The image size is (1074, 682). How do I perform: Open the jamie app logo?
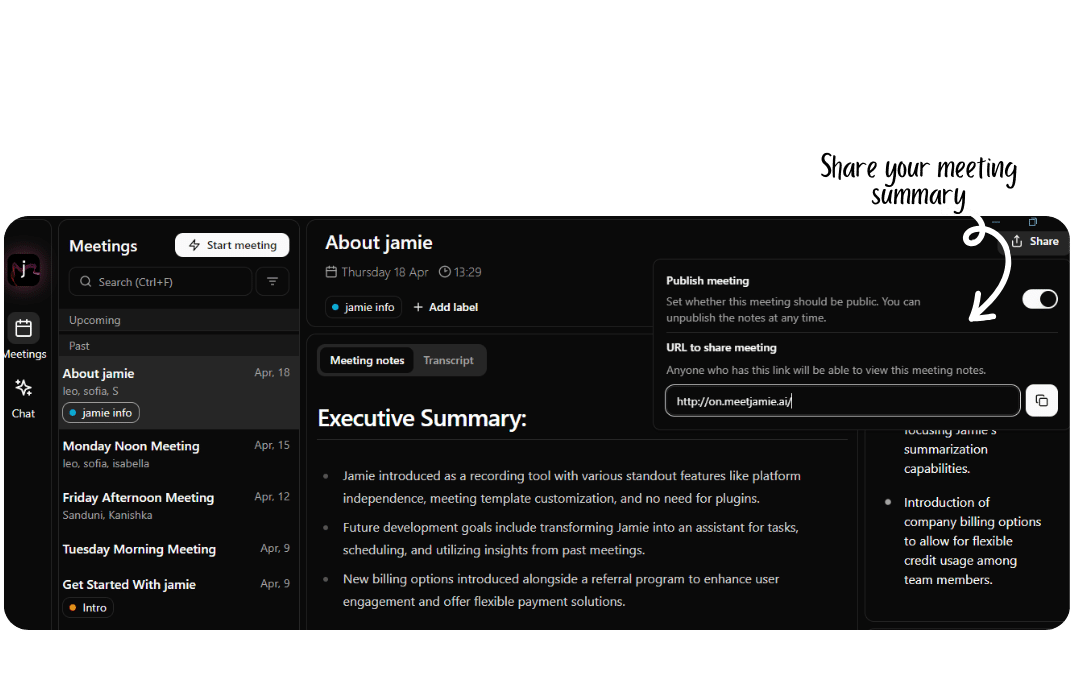[24, 270]
